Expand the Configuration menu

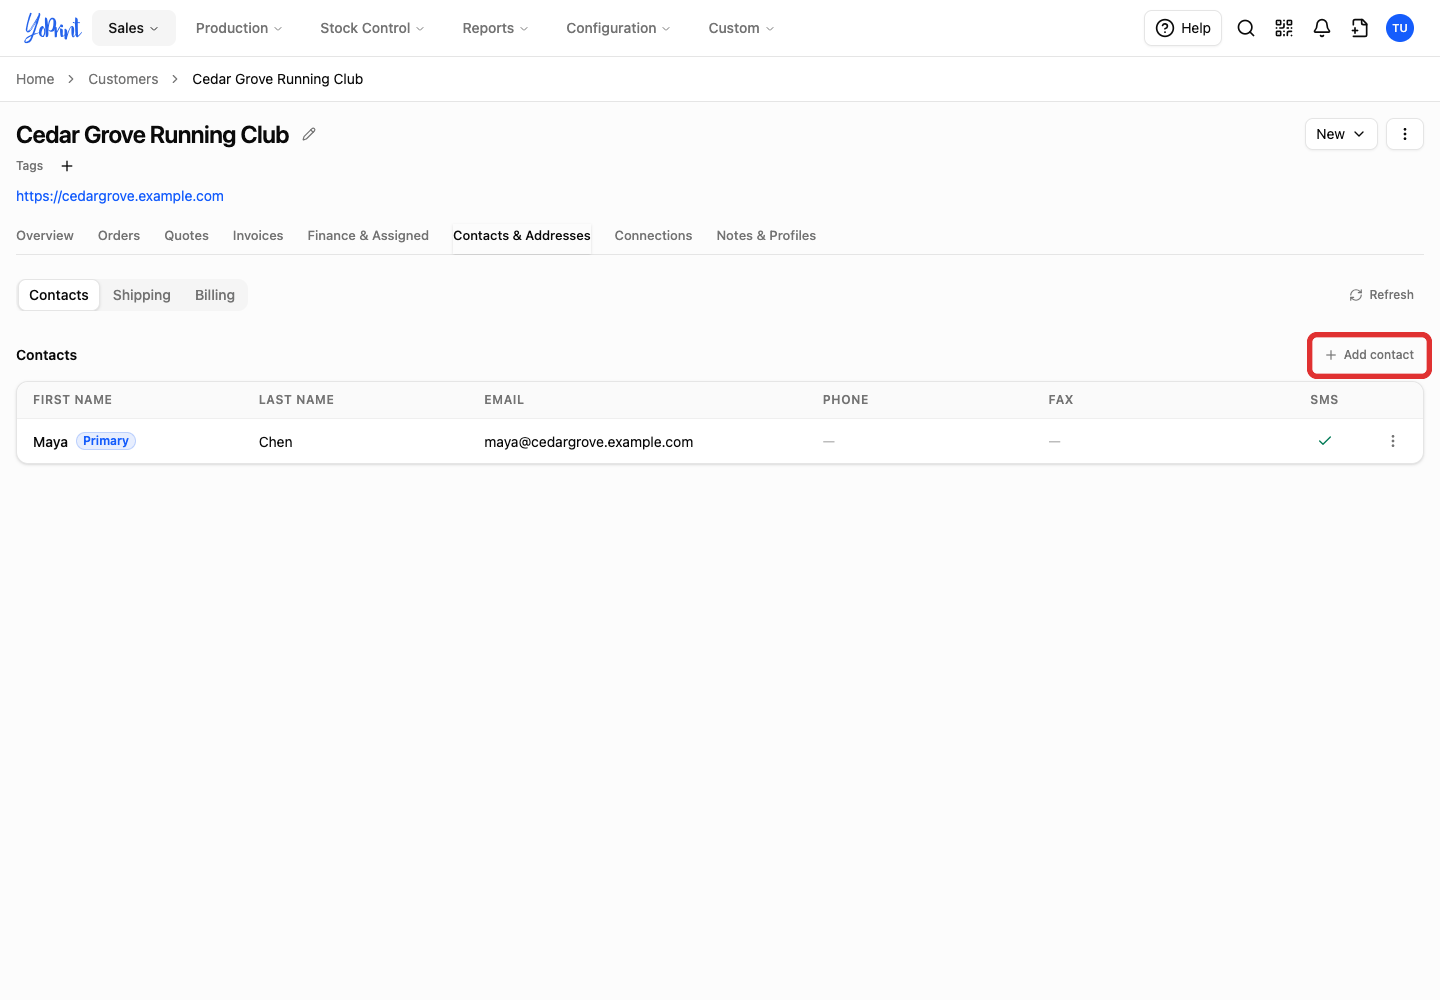618,28
